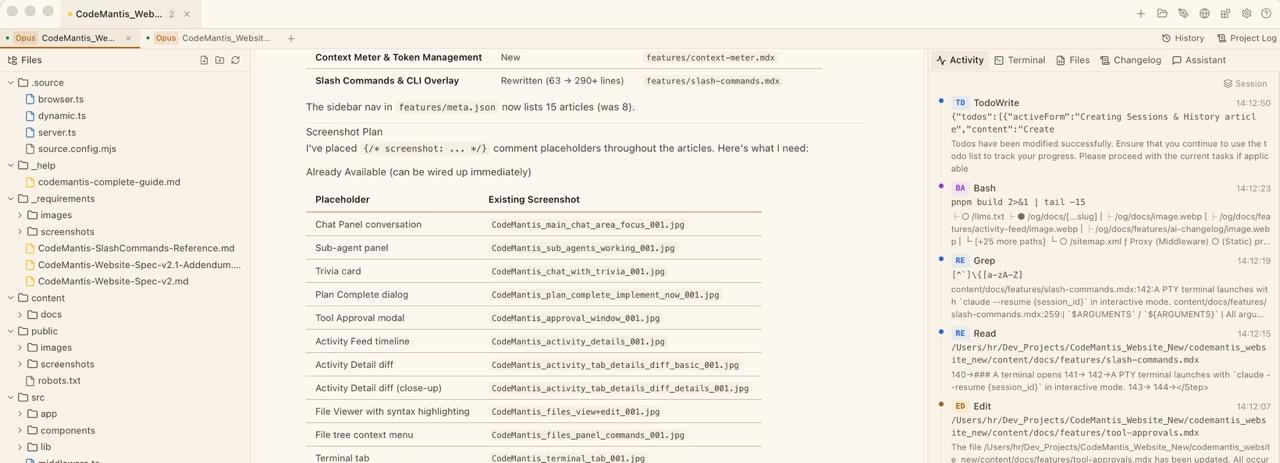The width and height of the screenshot is (1280, 463).
Task: Open robots.txt file
Action: 59,381
